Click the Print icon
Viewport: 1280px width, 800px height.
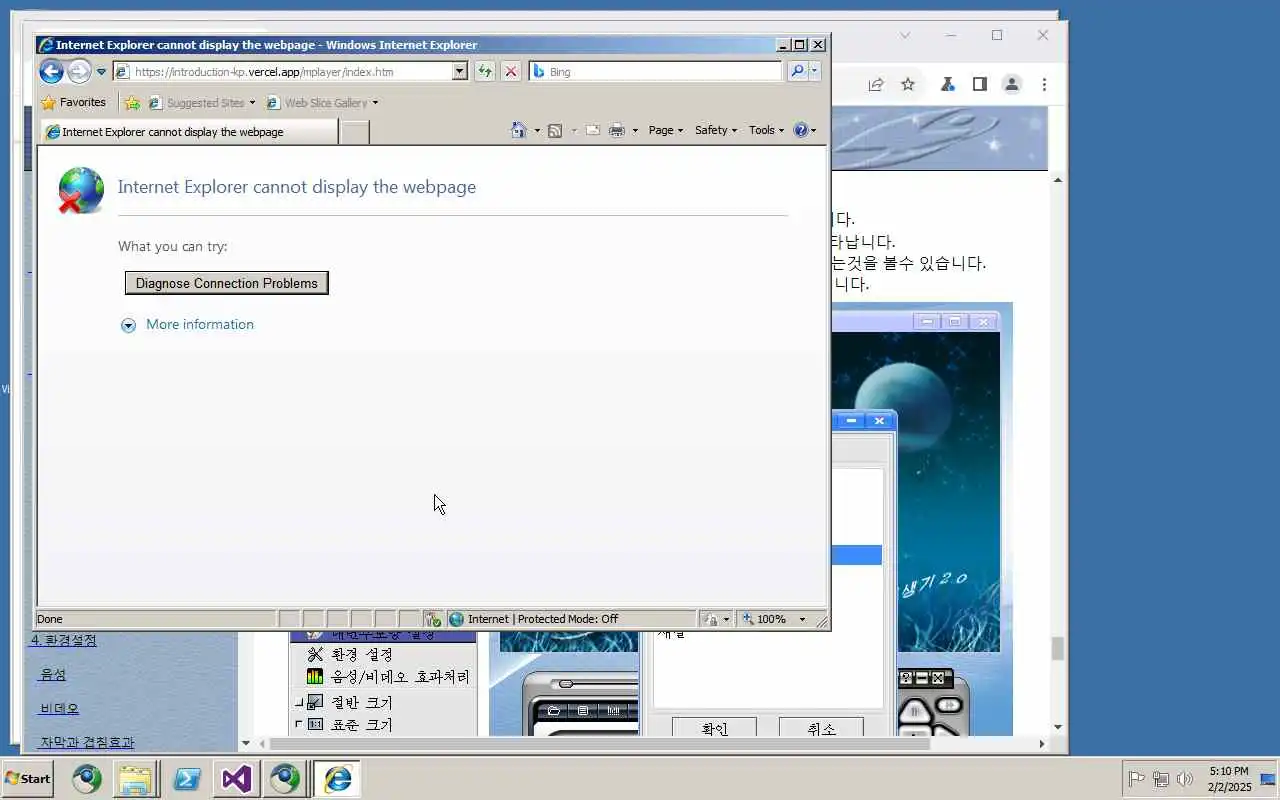617,130
